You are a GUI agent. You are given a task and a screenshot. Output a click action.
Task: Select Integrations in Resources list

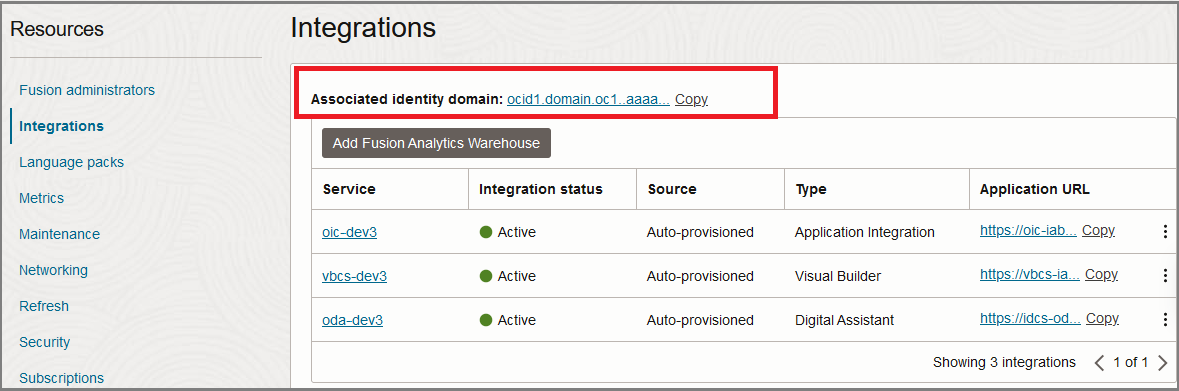[62, 126]
